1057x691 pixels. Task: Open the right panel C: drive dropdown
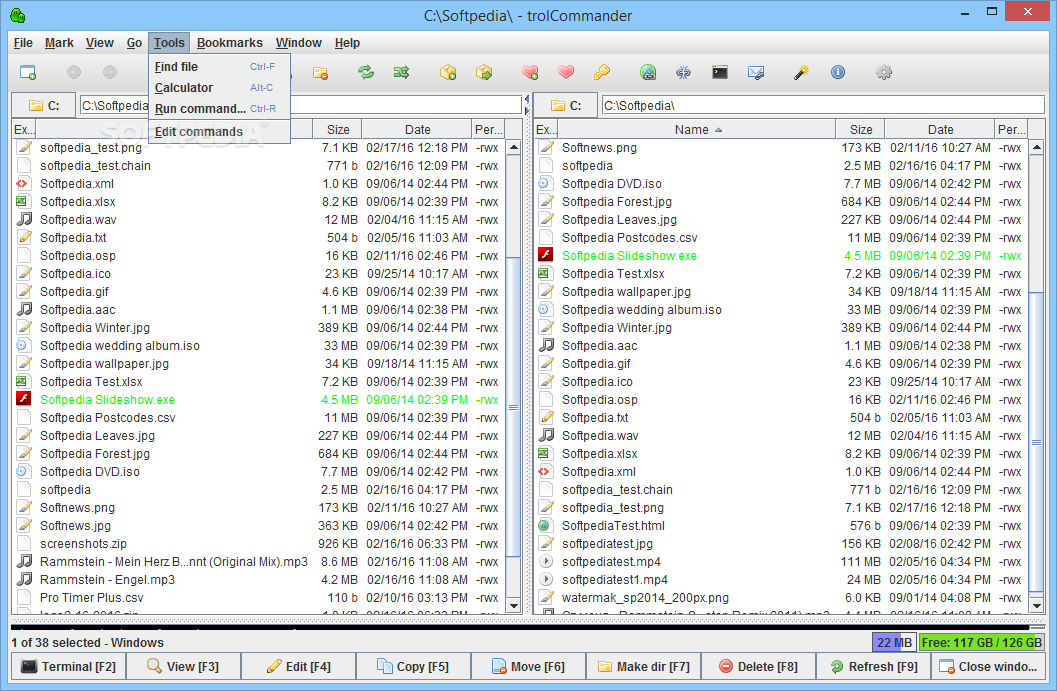tap(566, 106)
